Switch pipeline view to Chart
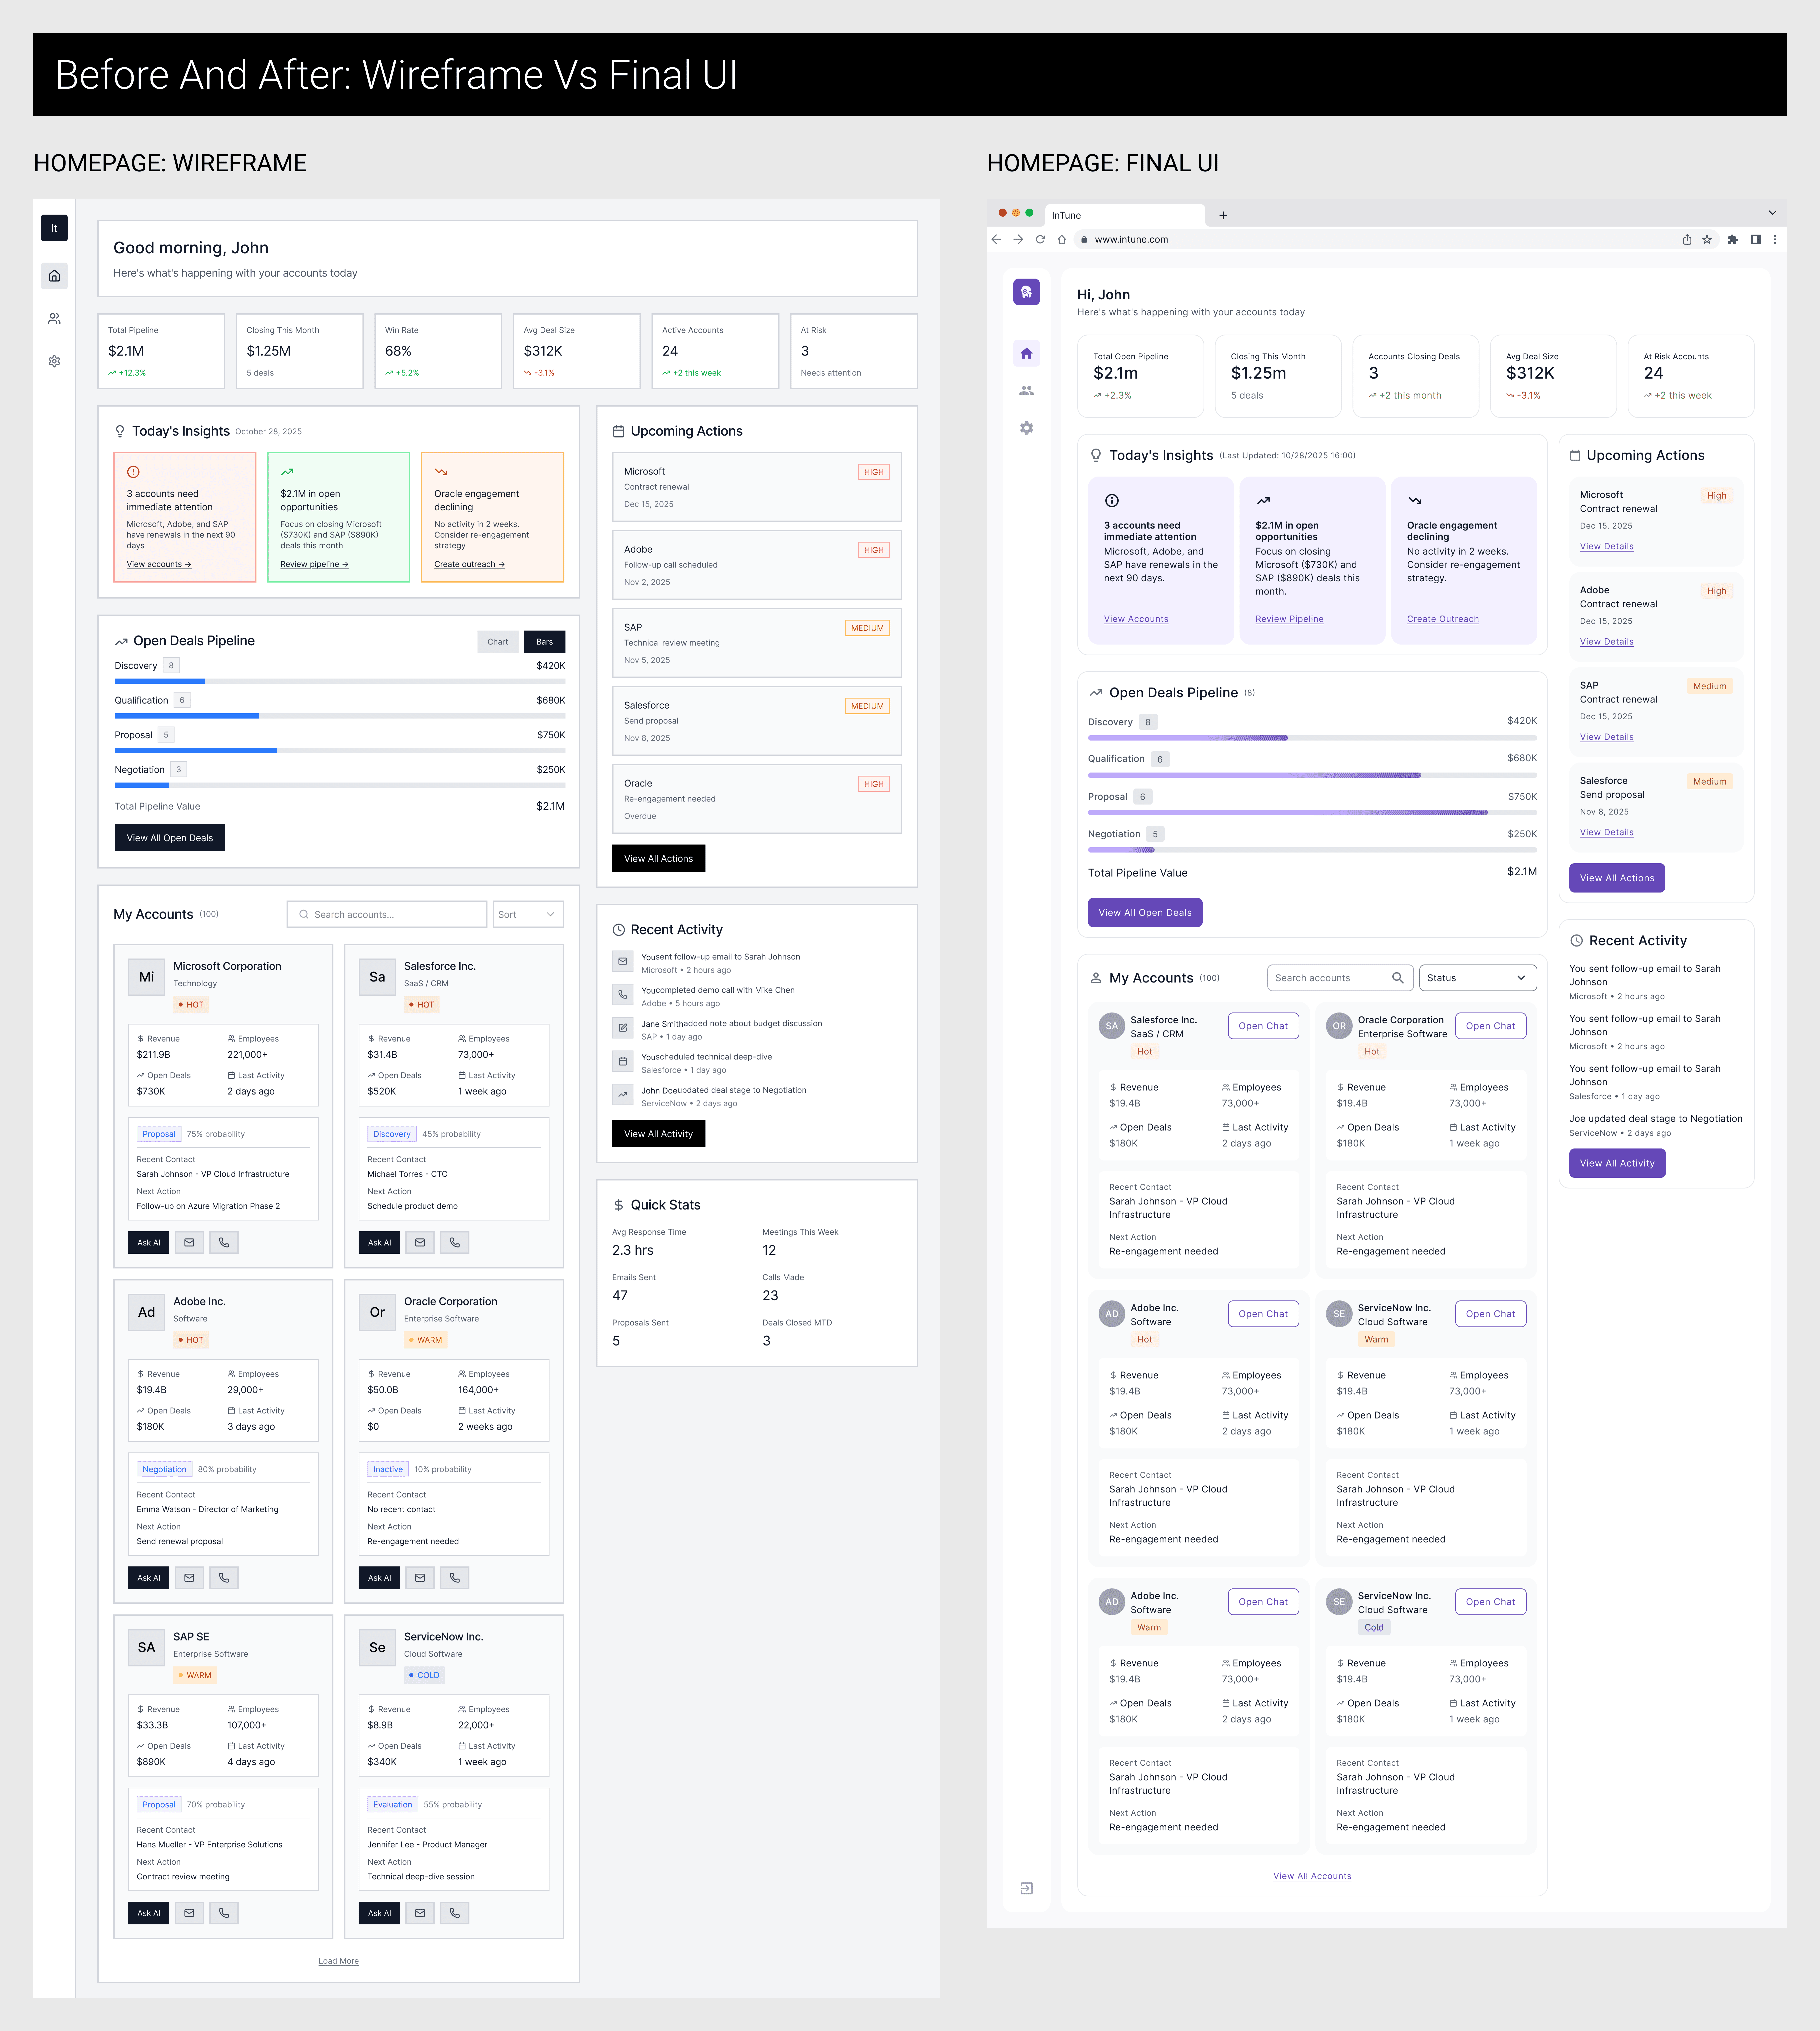The width and height of the screenshot is (1820, 2031). pyautogui.click(x=498, y=642)
